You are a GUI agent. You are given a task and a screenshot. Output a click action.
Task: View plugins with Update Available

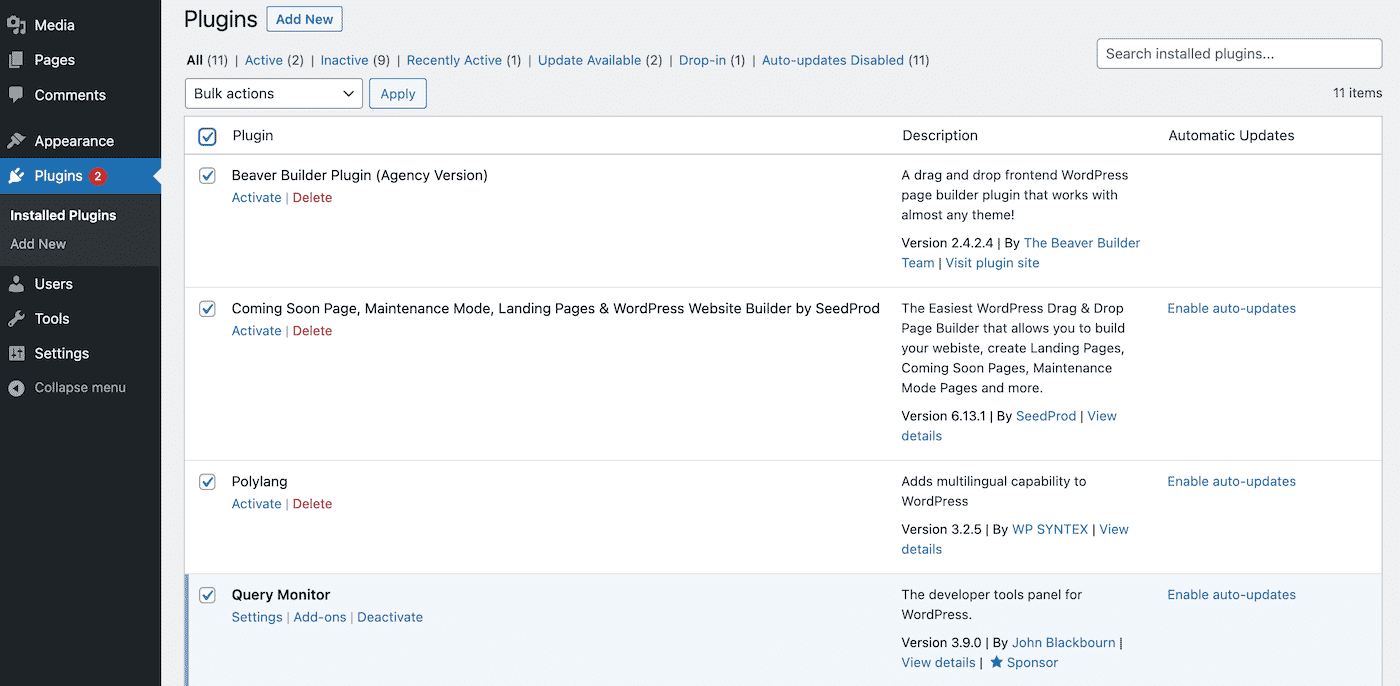click(589, 60)
